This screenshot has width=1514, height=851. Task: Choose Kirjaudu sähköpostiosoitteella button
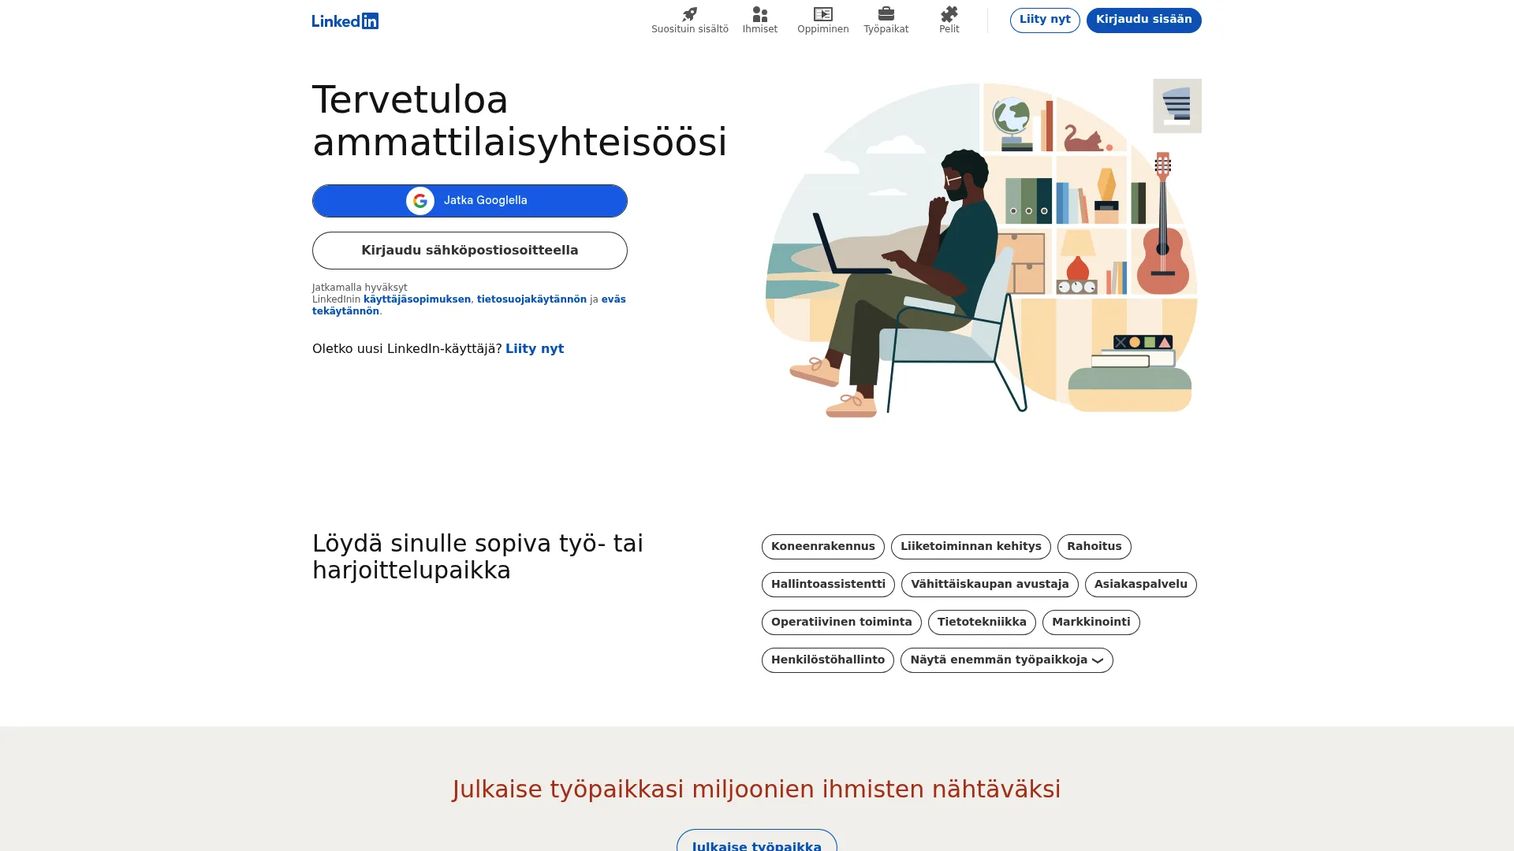[470, 251]
